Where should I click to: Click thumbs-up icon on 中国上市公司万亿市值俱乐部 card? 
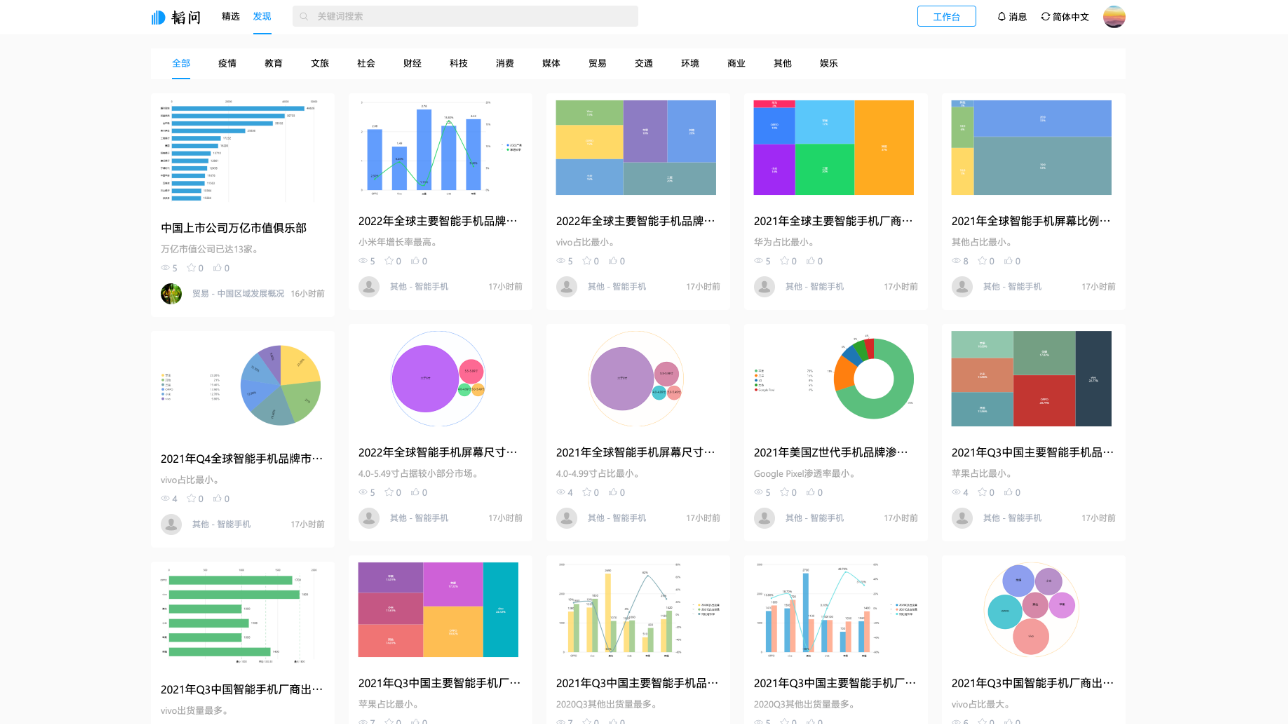[216, 268]
